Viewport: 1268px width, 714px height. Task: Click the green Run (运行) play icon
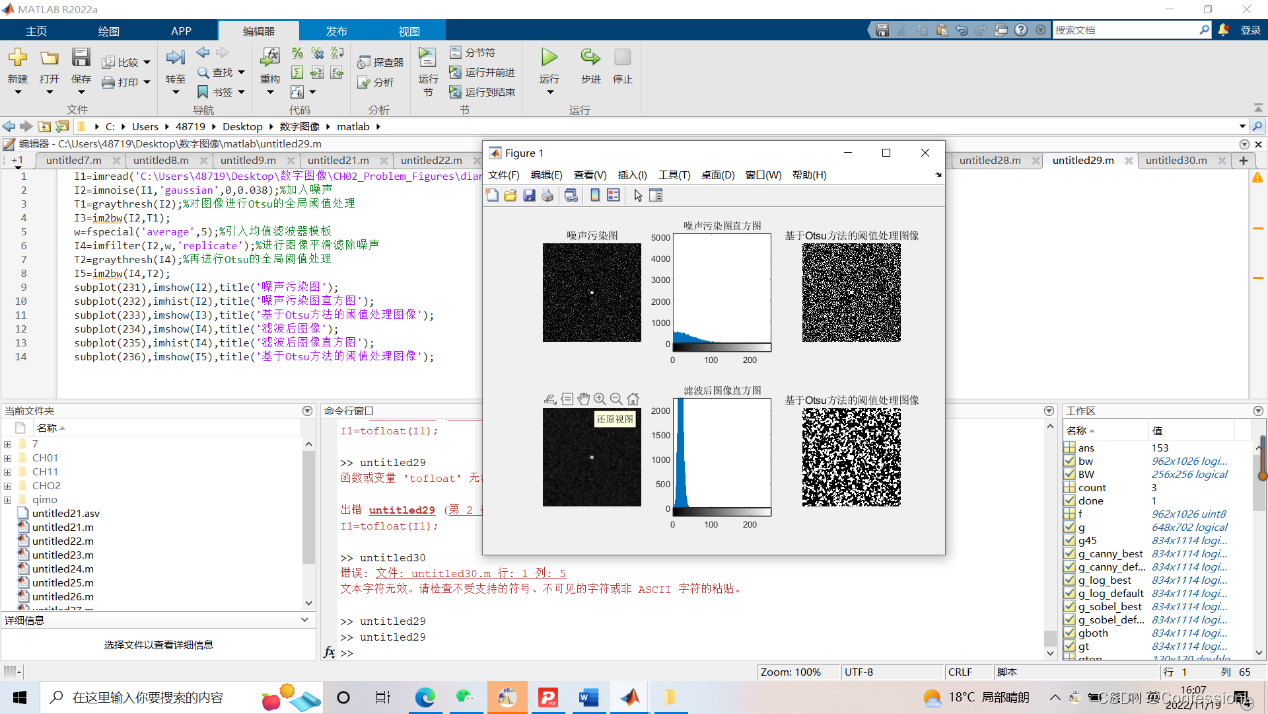click(x=549, y=57)
